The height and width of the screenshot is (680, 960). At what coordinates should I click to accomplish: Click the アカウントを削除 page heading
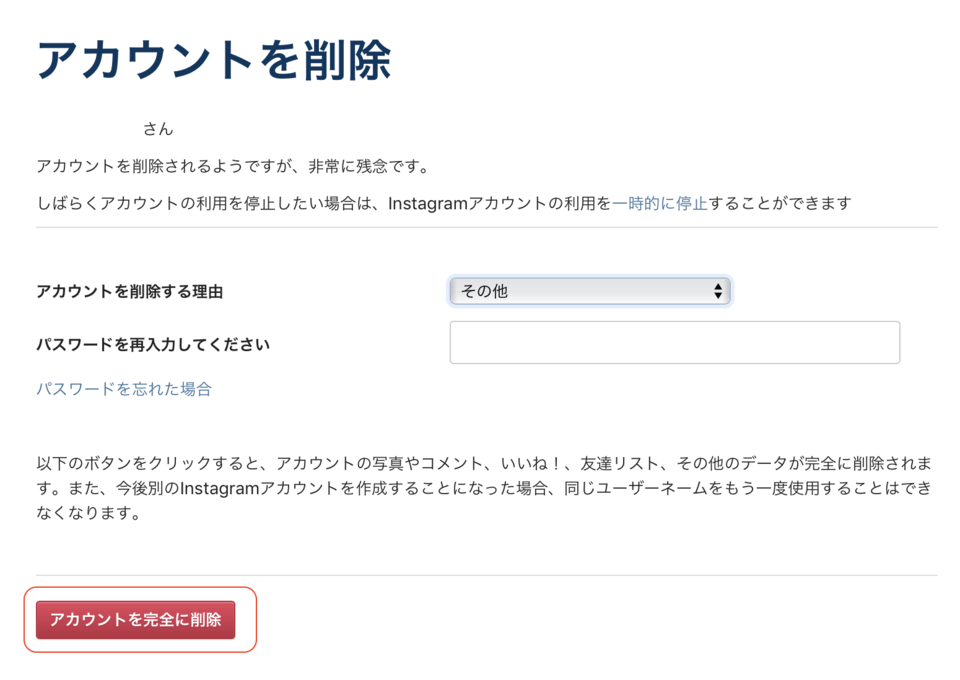click(x=213, y=61)
